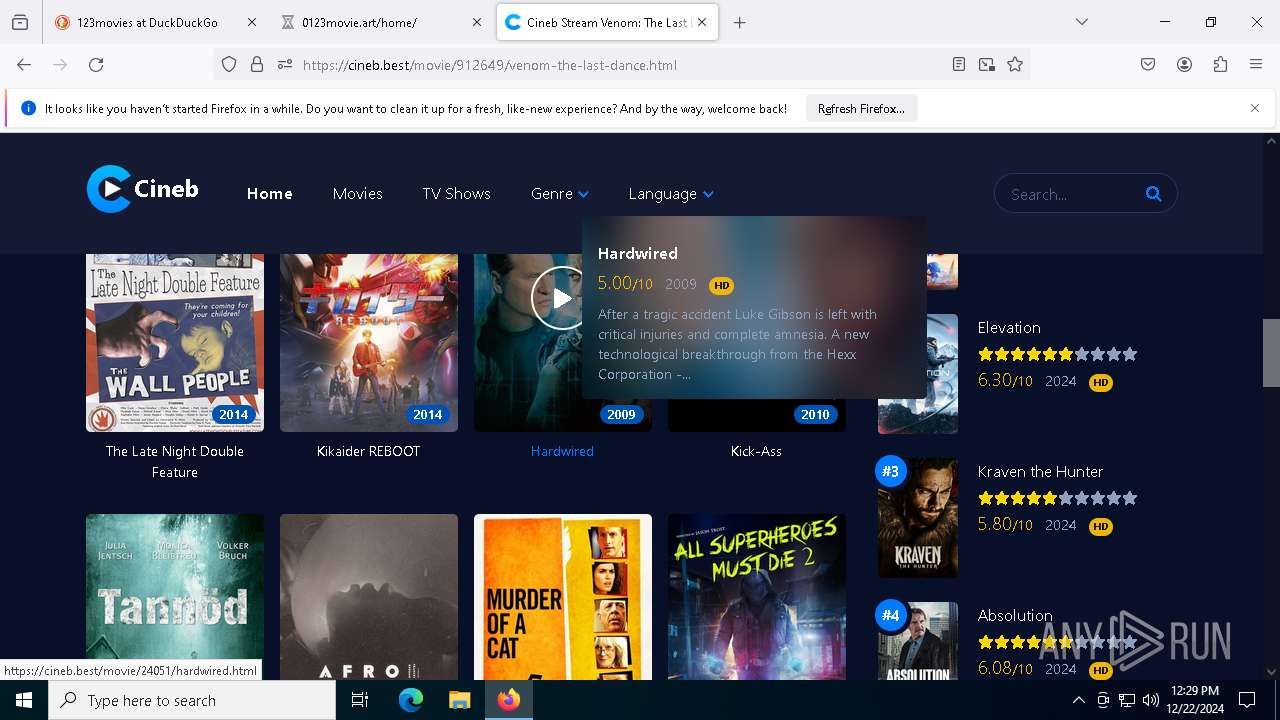This screenshot has width=1280, height=720.
Task: Click the picture-in-picture icon in the address bar
Action: pyautogui.click(x=987, y=64)
